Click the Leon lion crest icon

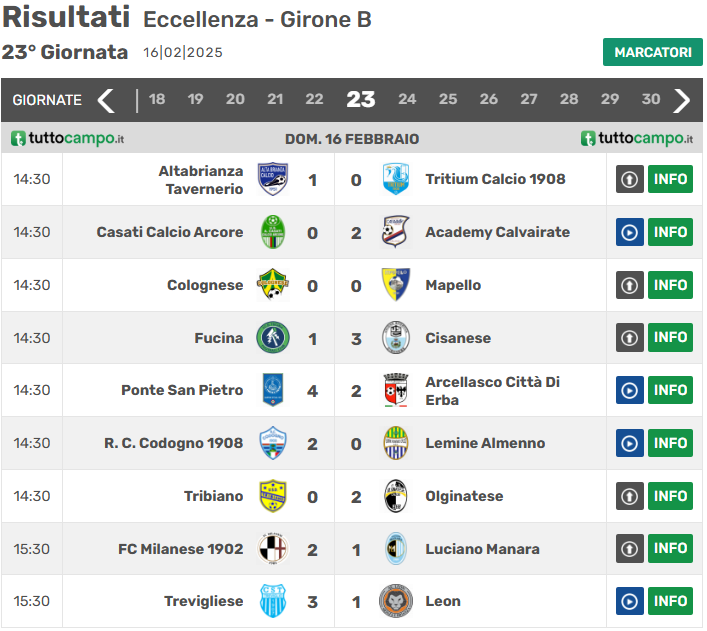coord(396,601)
